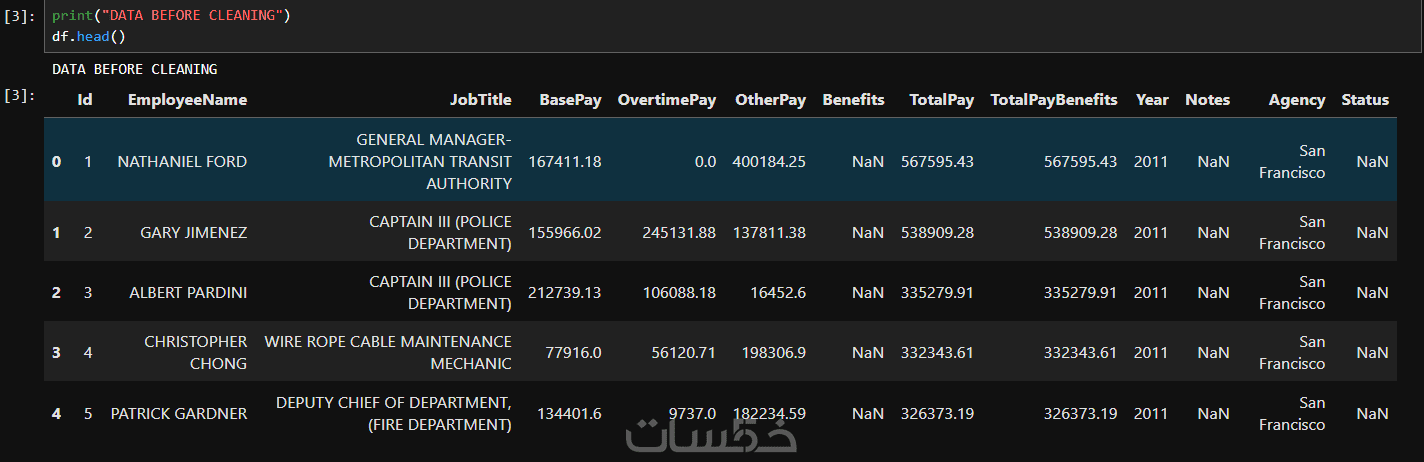Select the NATHANIEL FORD name cell
This screenshot has height=462, width=1424.
coord(182,162)
